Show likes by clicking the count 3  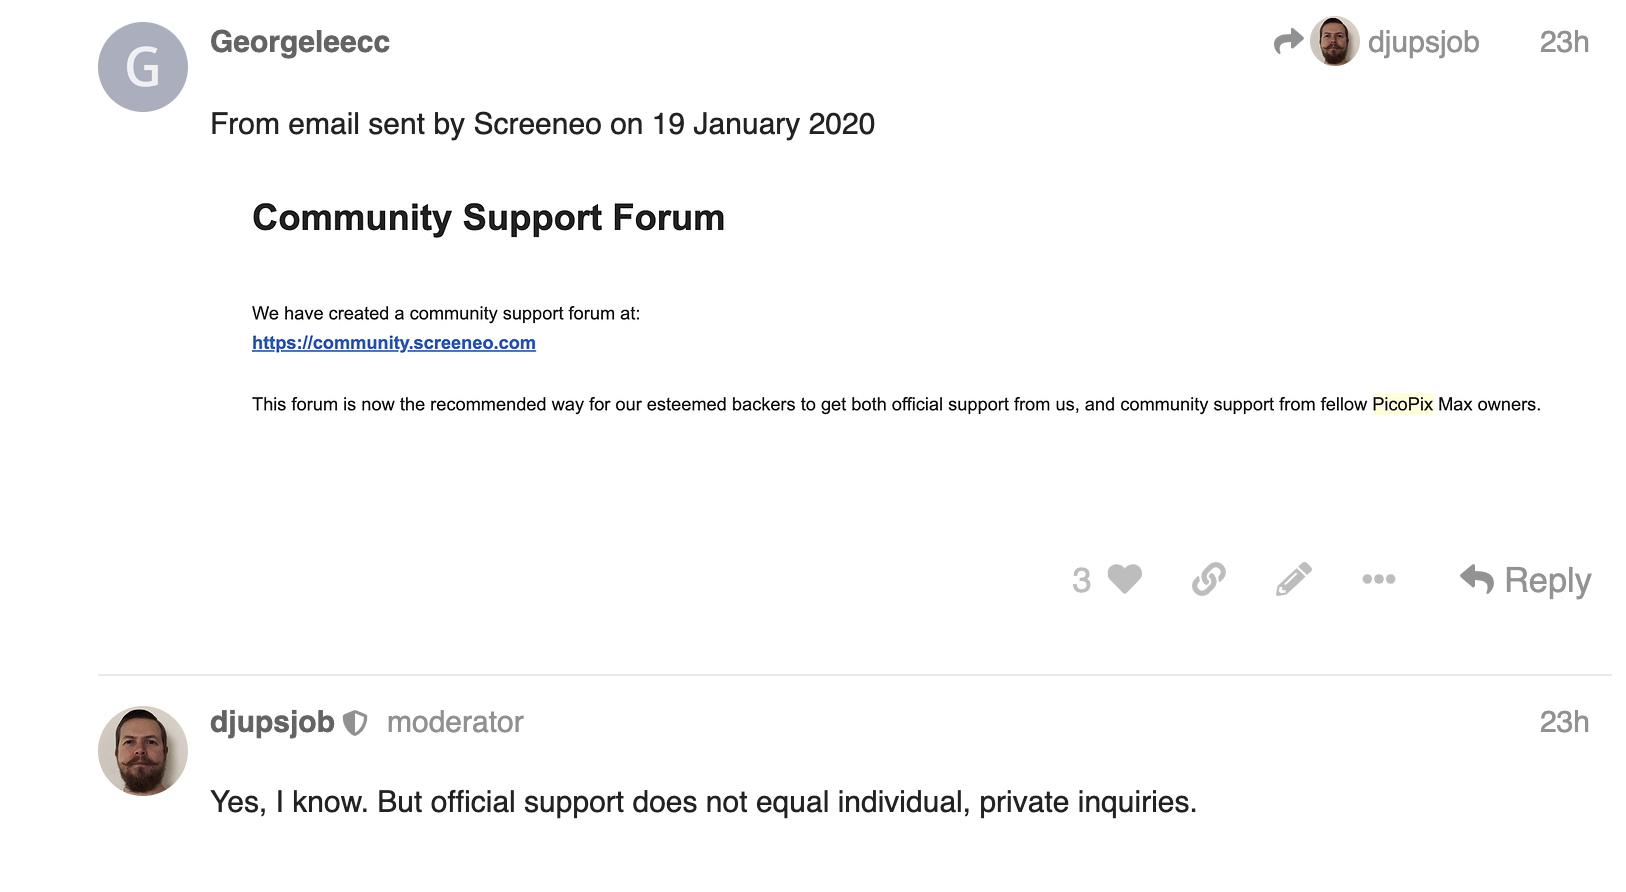[1081, 580]
